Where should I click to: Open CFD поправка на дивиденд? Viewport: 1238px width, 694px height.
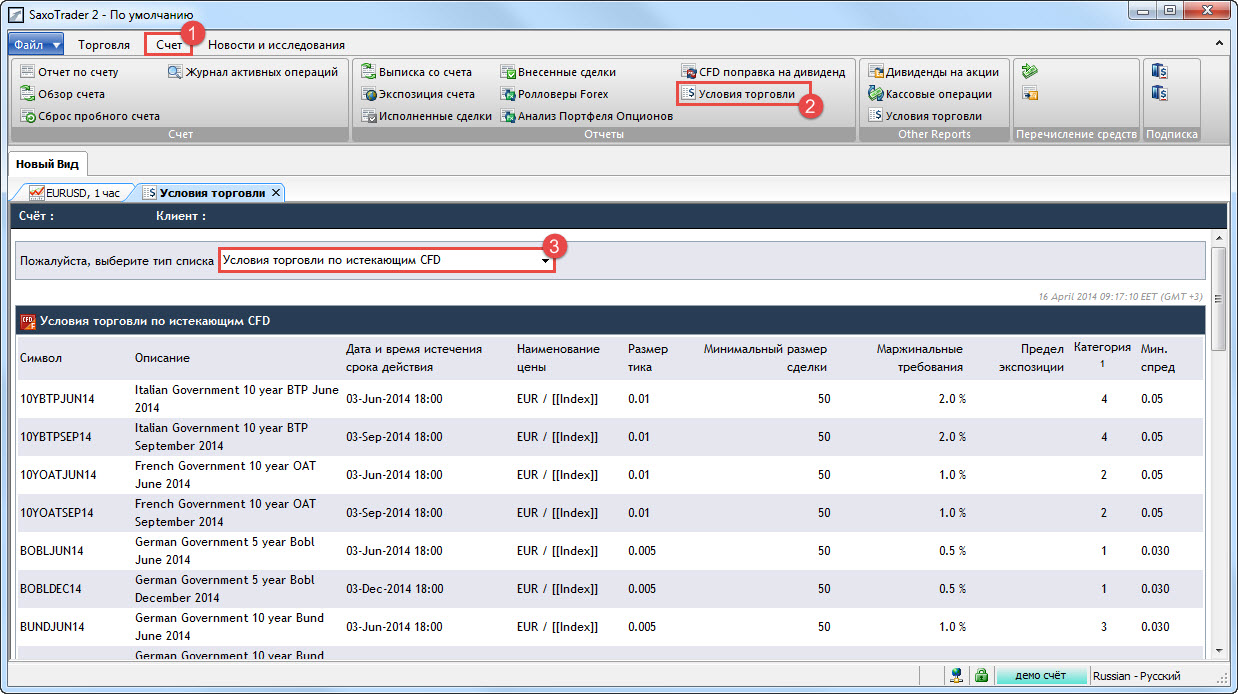764,72
